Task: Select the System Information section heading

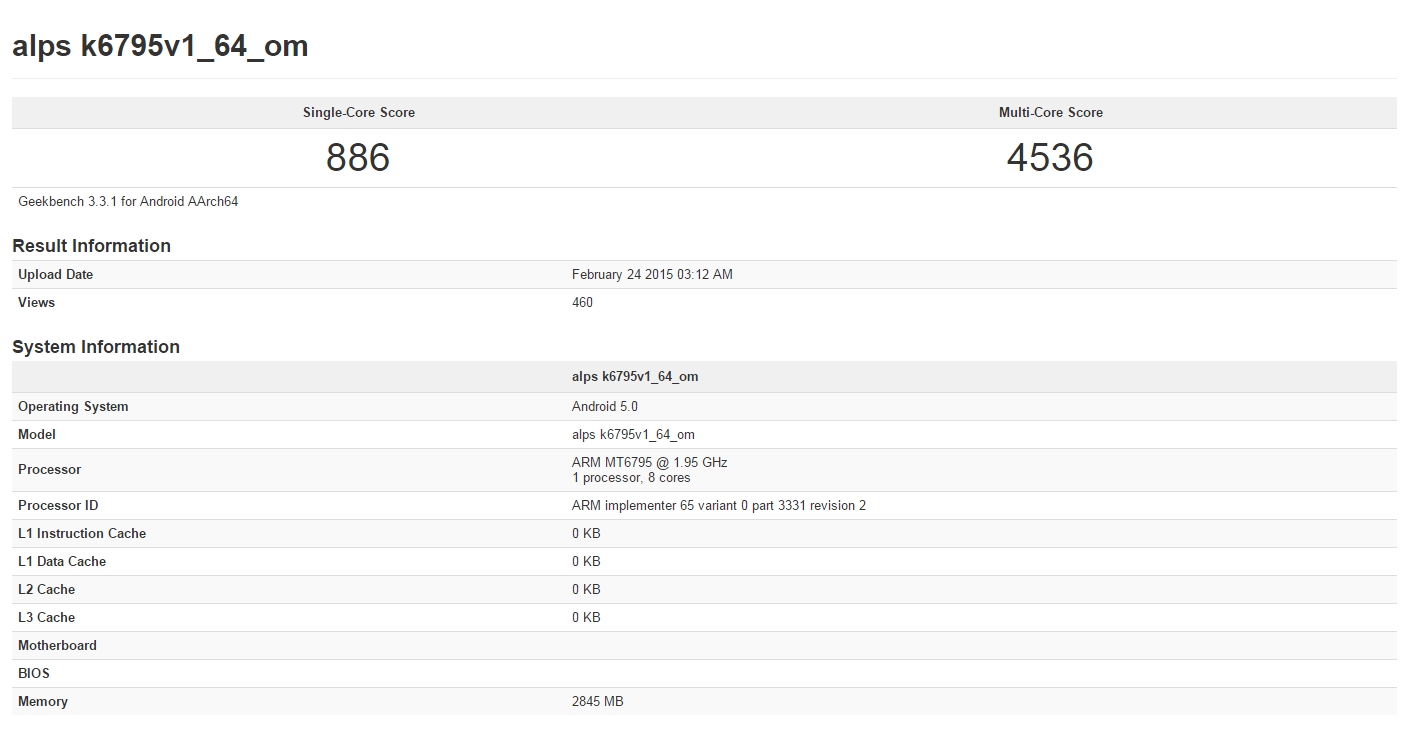Action: pos(95,347)
